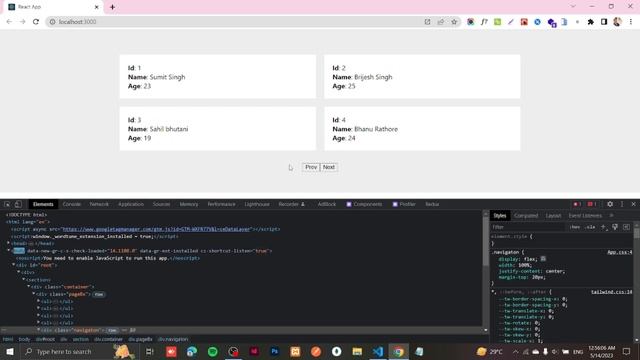
Task: Open the Windows Start menu
Action: [10, 351]
